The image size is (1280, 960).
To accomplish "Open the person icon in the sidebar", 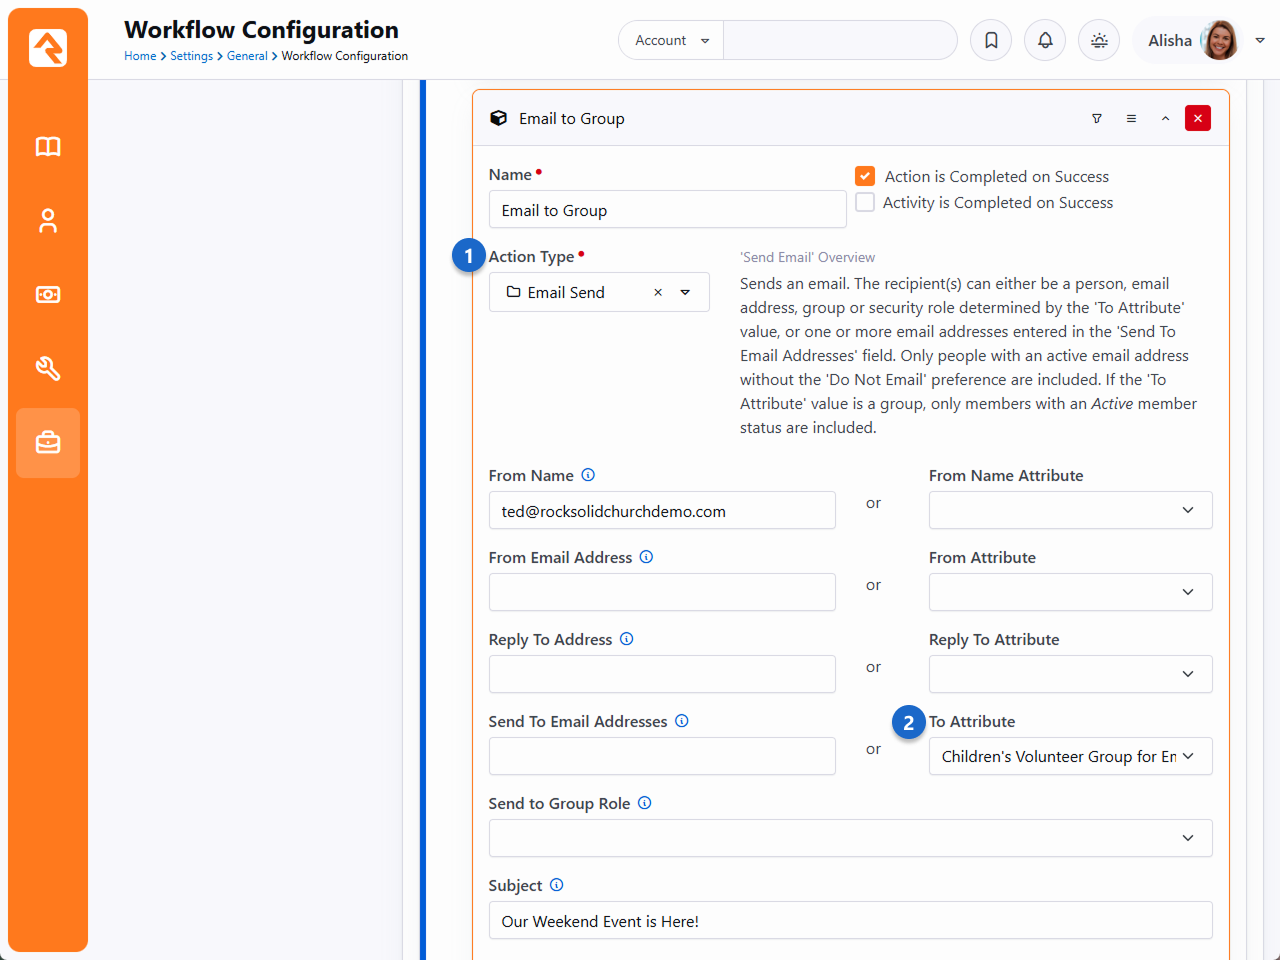I will tap(48, 221).
